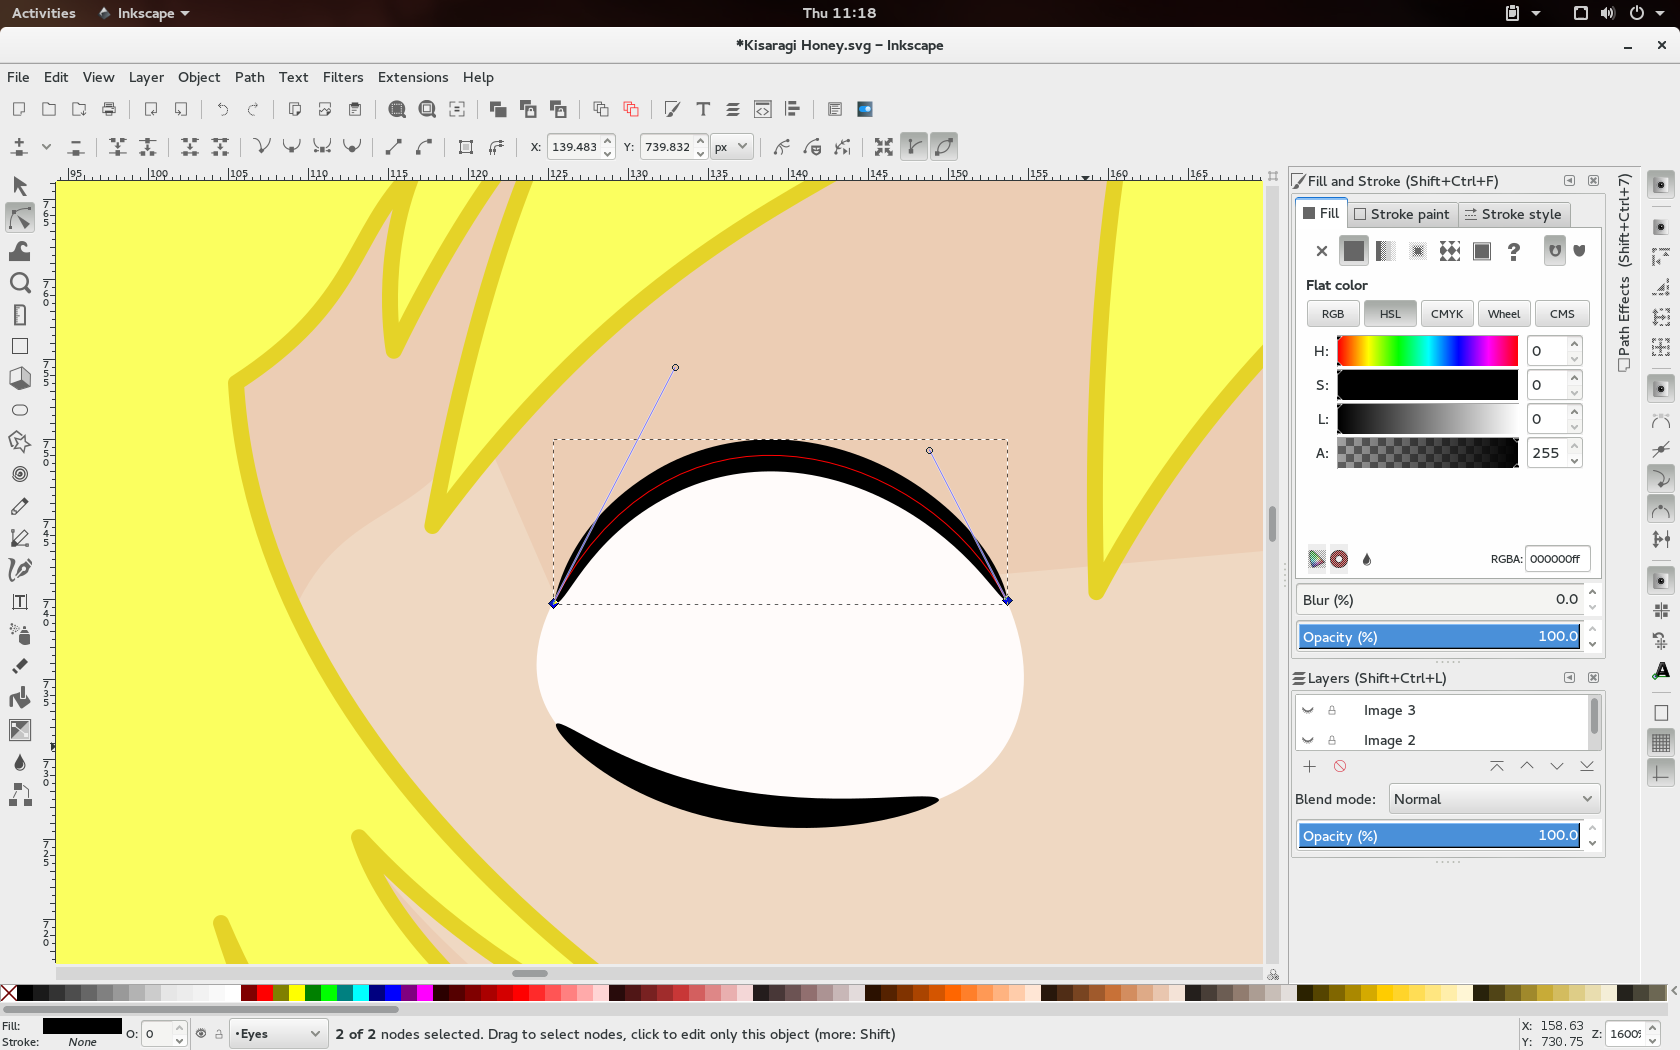Select the Spray tool
The width and height of the screenshot is (1680, 1050).
20,634
